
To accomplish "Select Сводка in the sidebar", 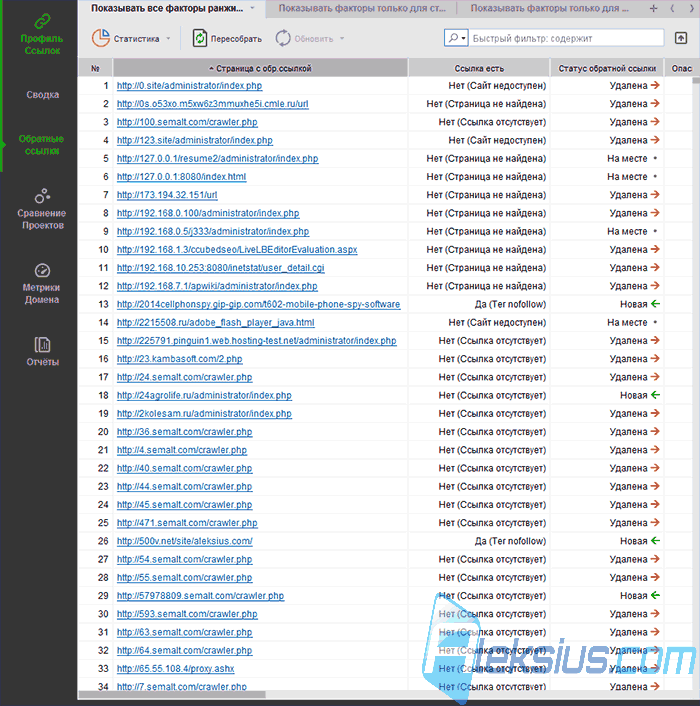I will point(42,95).
